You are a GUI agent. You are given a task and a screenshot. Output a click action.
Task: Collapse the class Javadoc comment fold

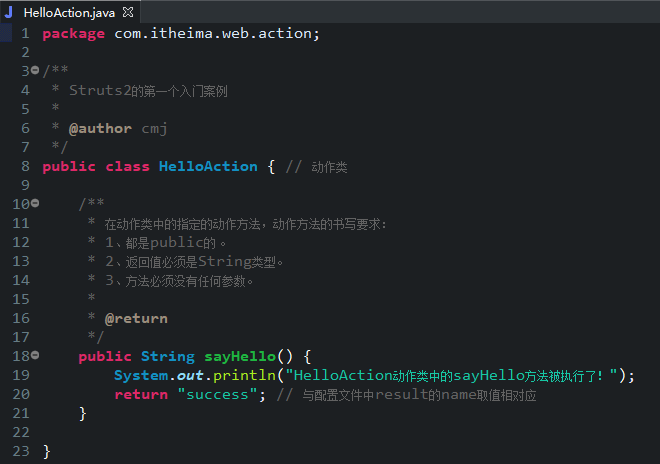coord(35,70)
